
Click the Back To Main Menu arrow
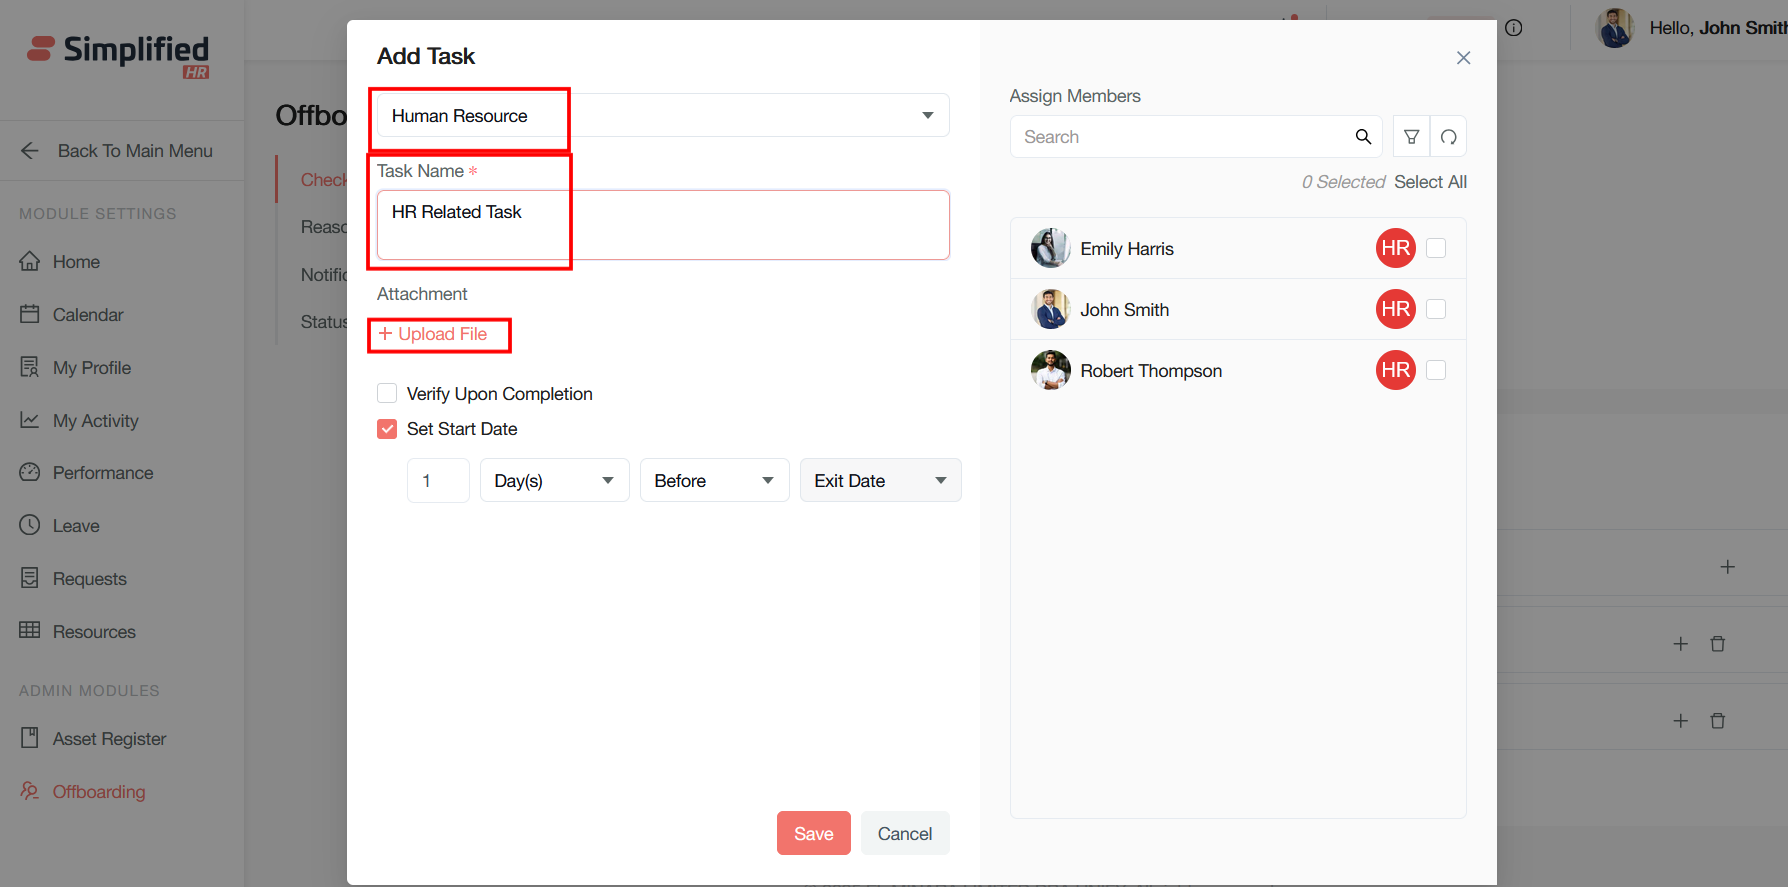(x=30, y=151)
